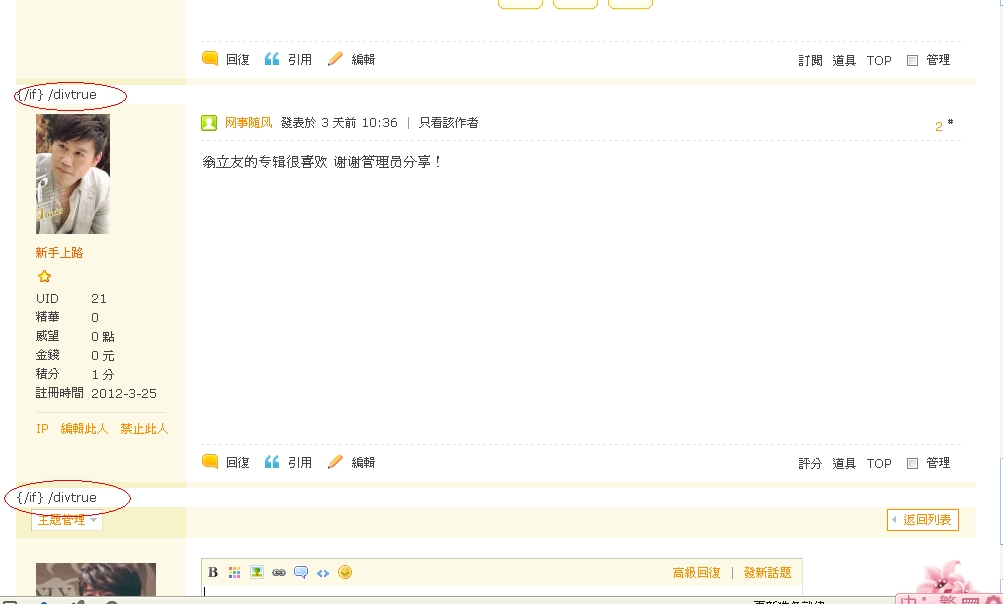Screen dimensions: 1003x604
Task: Insert code block with angle-brackets icon
Action: [x=322, y=573]
